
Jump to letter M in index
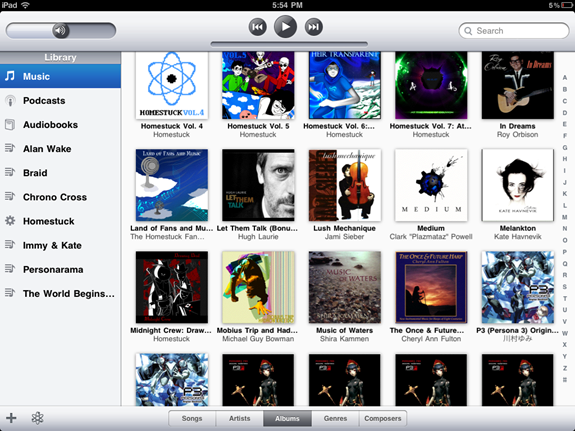click(x=565, y=217)
